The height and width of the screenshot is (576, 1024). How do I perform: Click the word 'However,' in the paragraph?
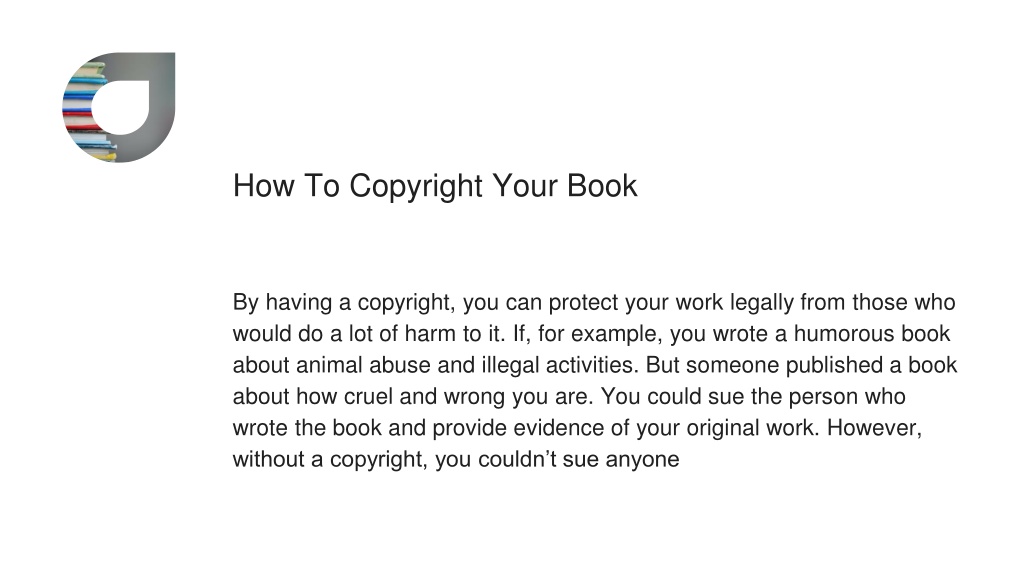tap(874, 428)
